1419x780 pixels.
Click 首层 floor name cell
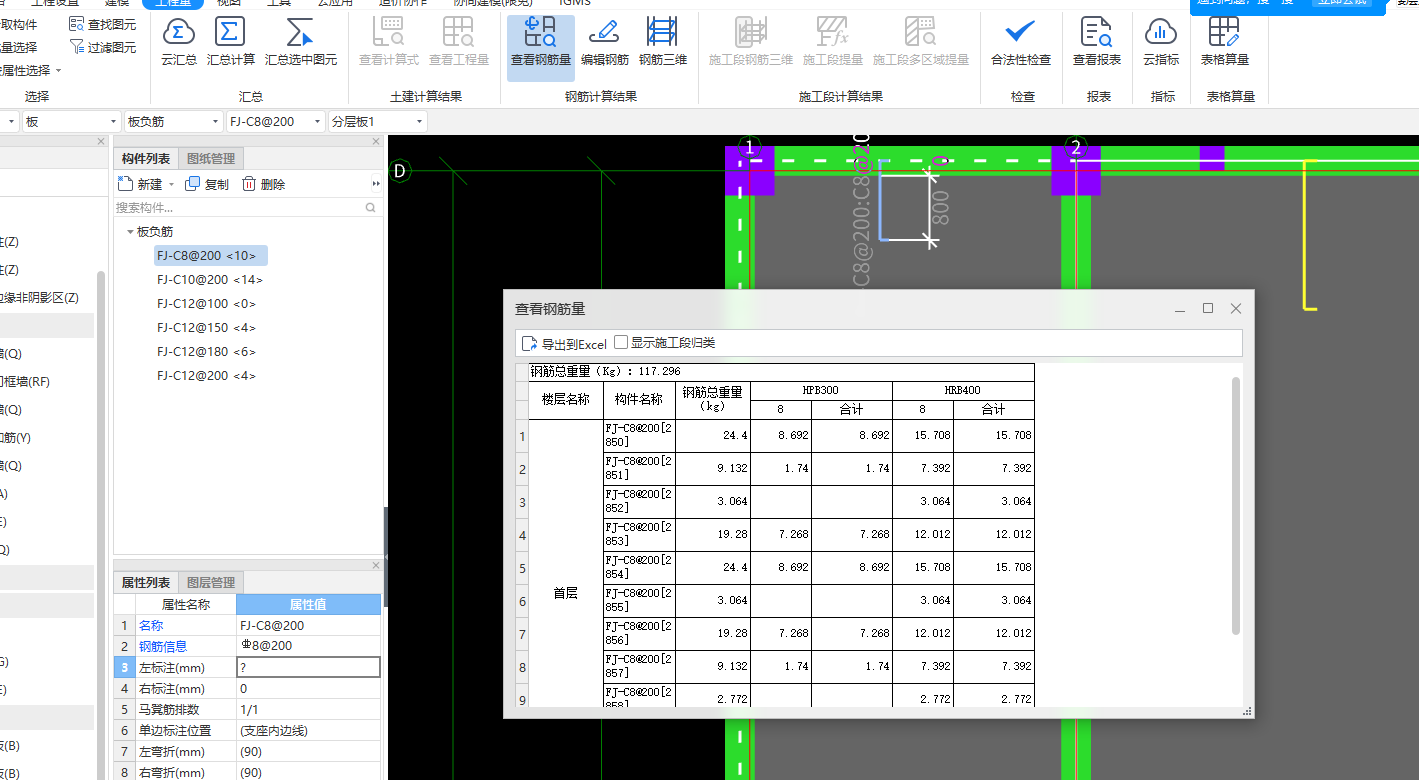point(565,593)
